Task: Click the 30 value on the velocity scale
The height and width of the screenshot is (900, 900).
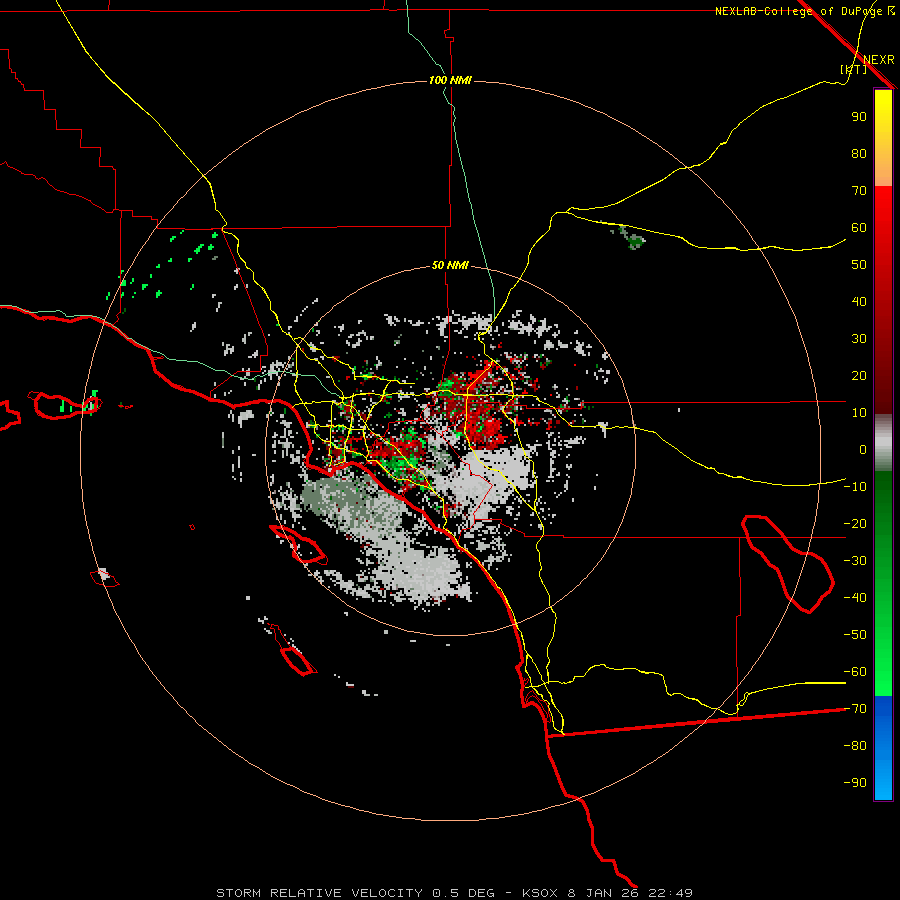Action: pyautogui.click(x=859, y=339)
